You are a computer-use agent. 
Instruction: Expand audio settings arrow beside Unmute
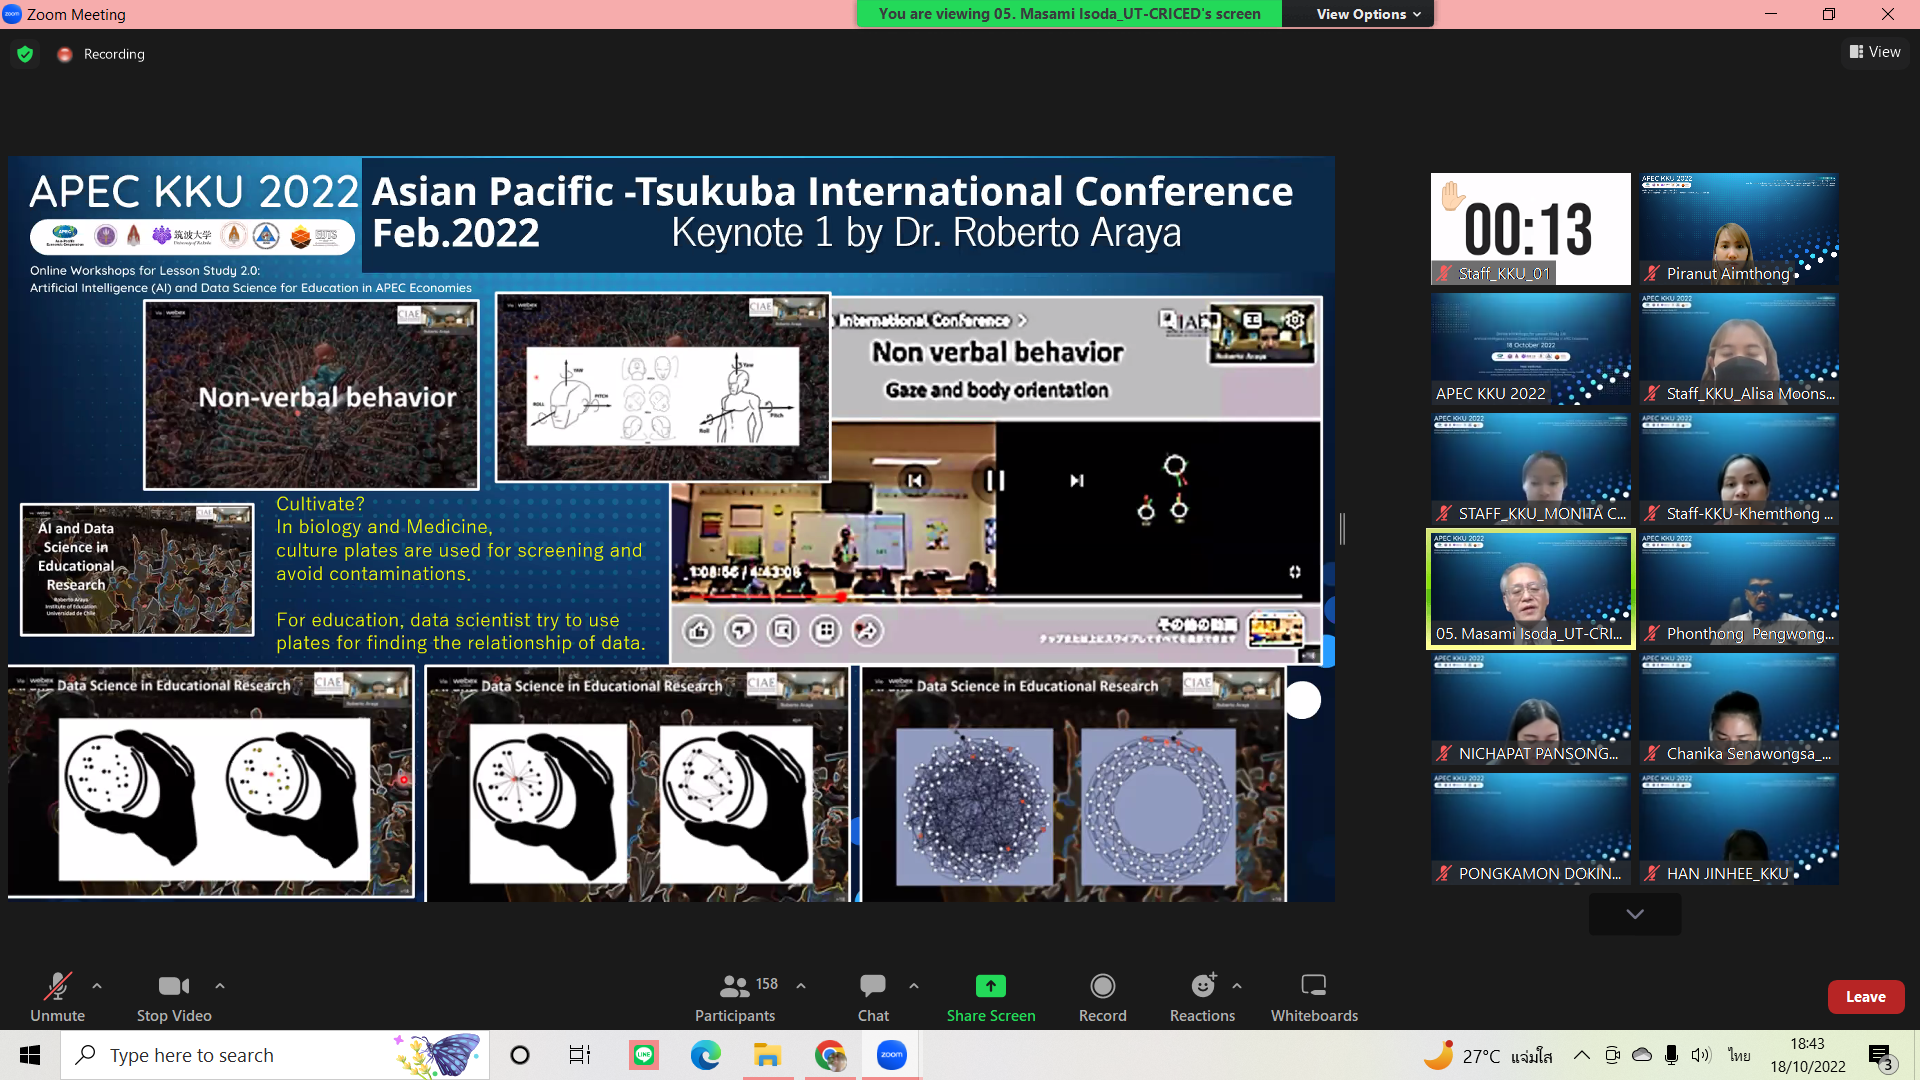point(97,986)
